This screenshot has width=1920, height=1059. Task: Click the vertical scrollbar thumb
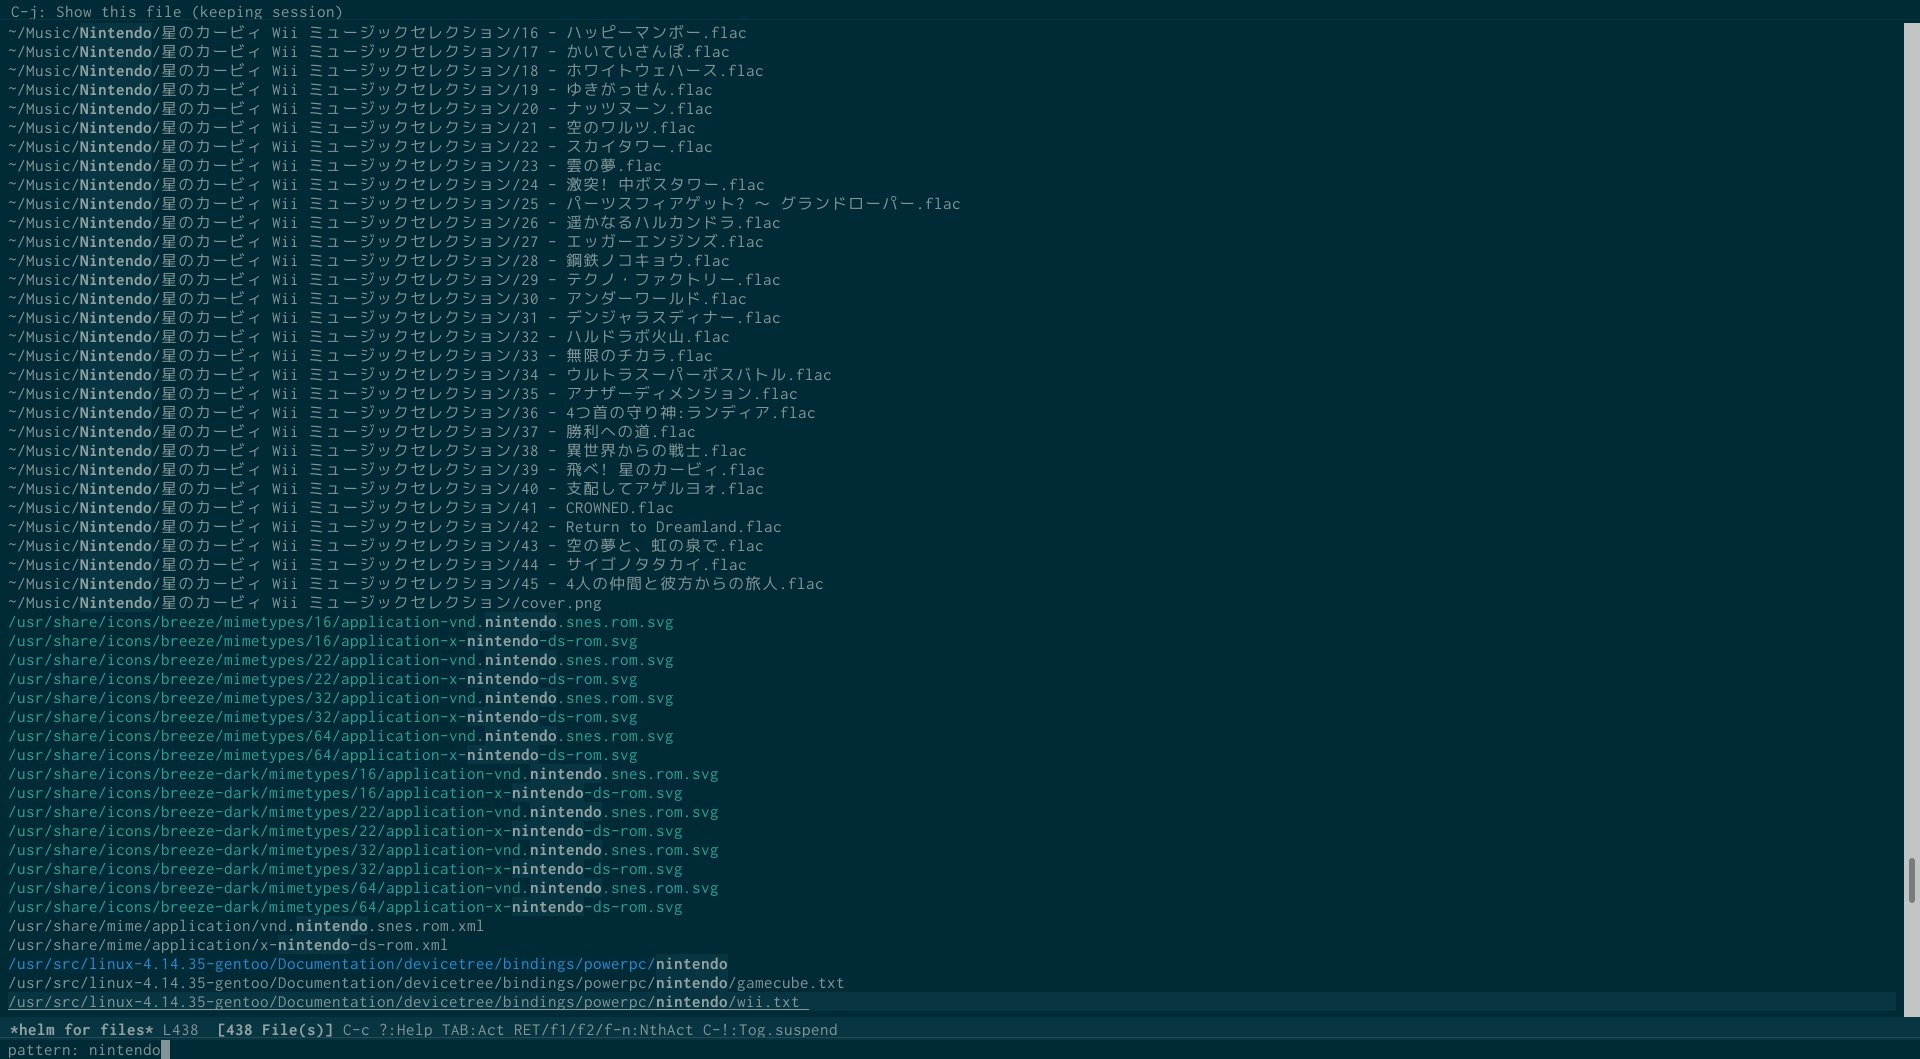point(1911,880)
